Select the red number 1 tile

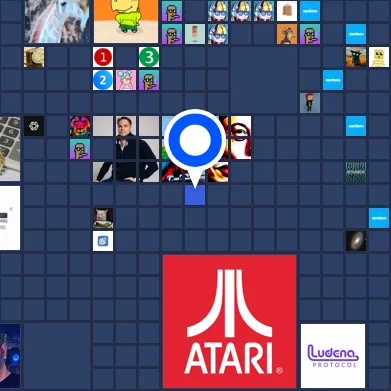click(103, 57)
